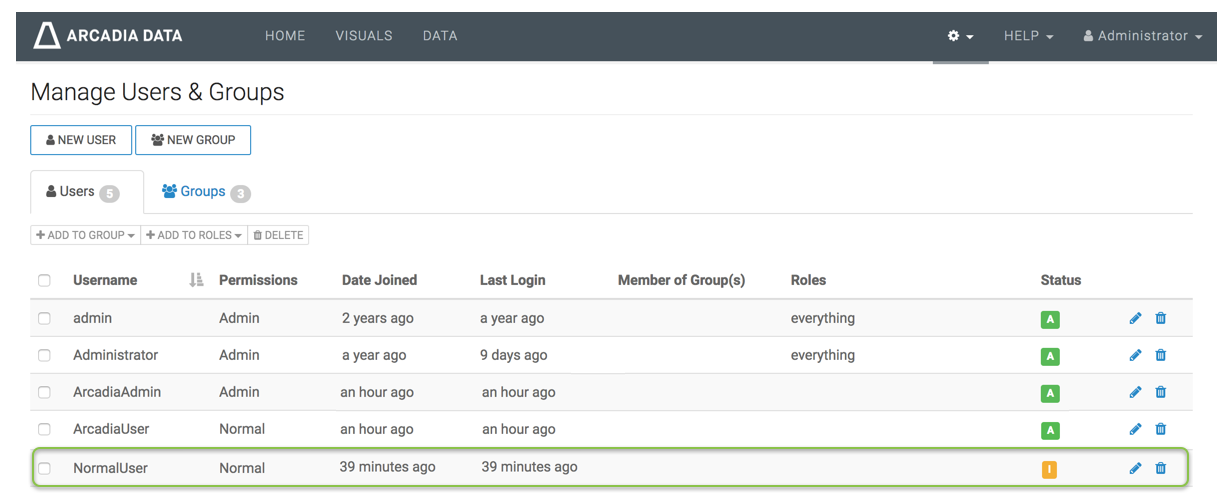Edit the ArcadiaAdmin user via pencil icon

[x=1135, y=392]
